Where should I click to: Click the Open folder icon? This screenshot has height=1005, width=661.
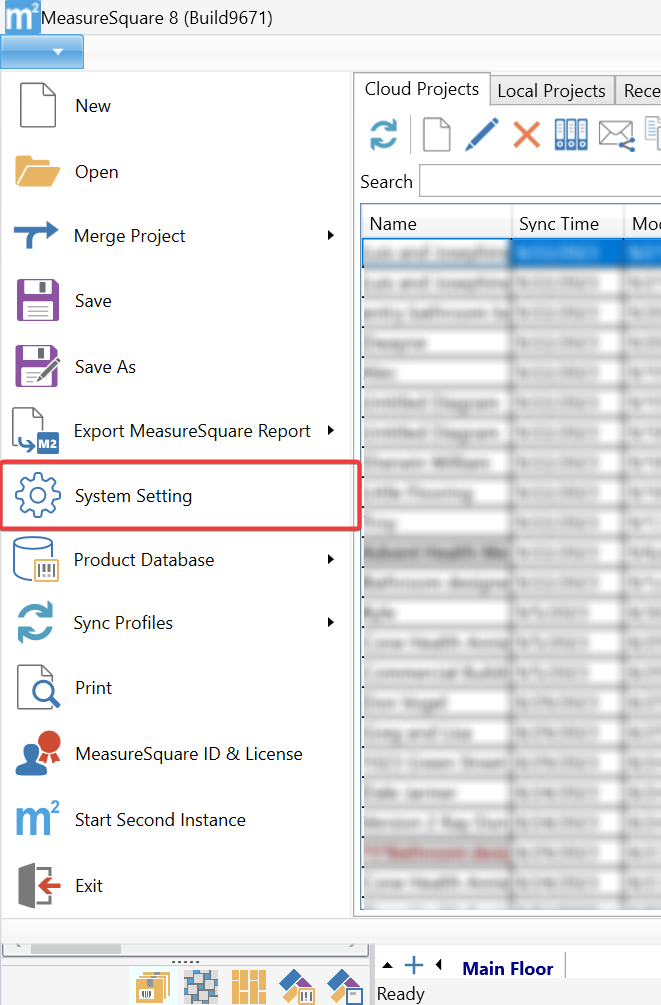pos(37,171)
